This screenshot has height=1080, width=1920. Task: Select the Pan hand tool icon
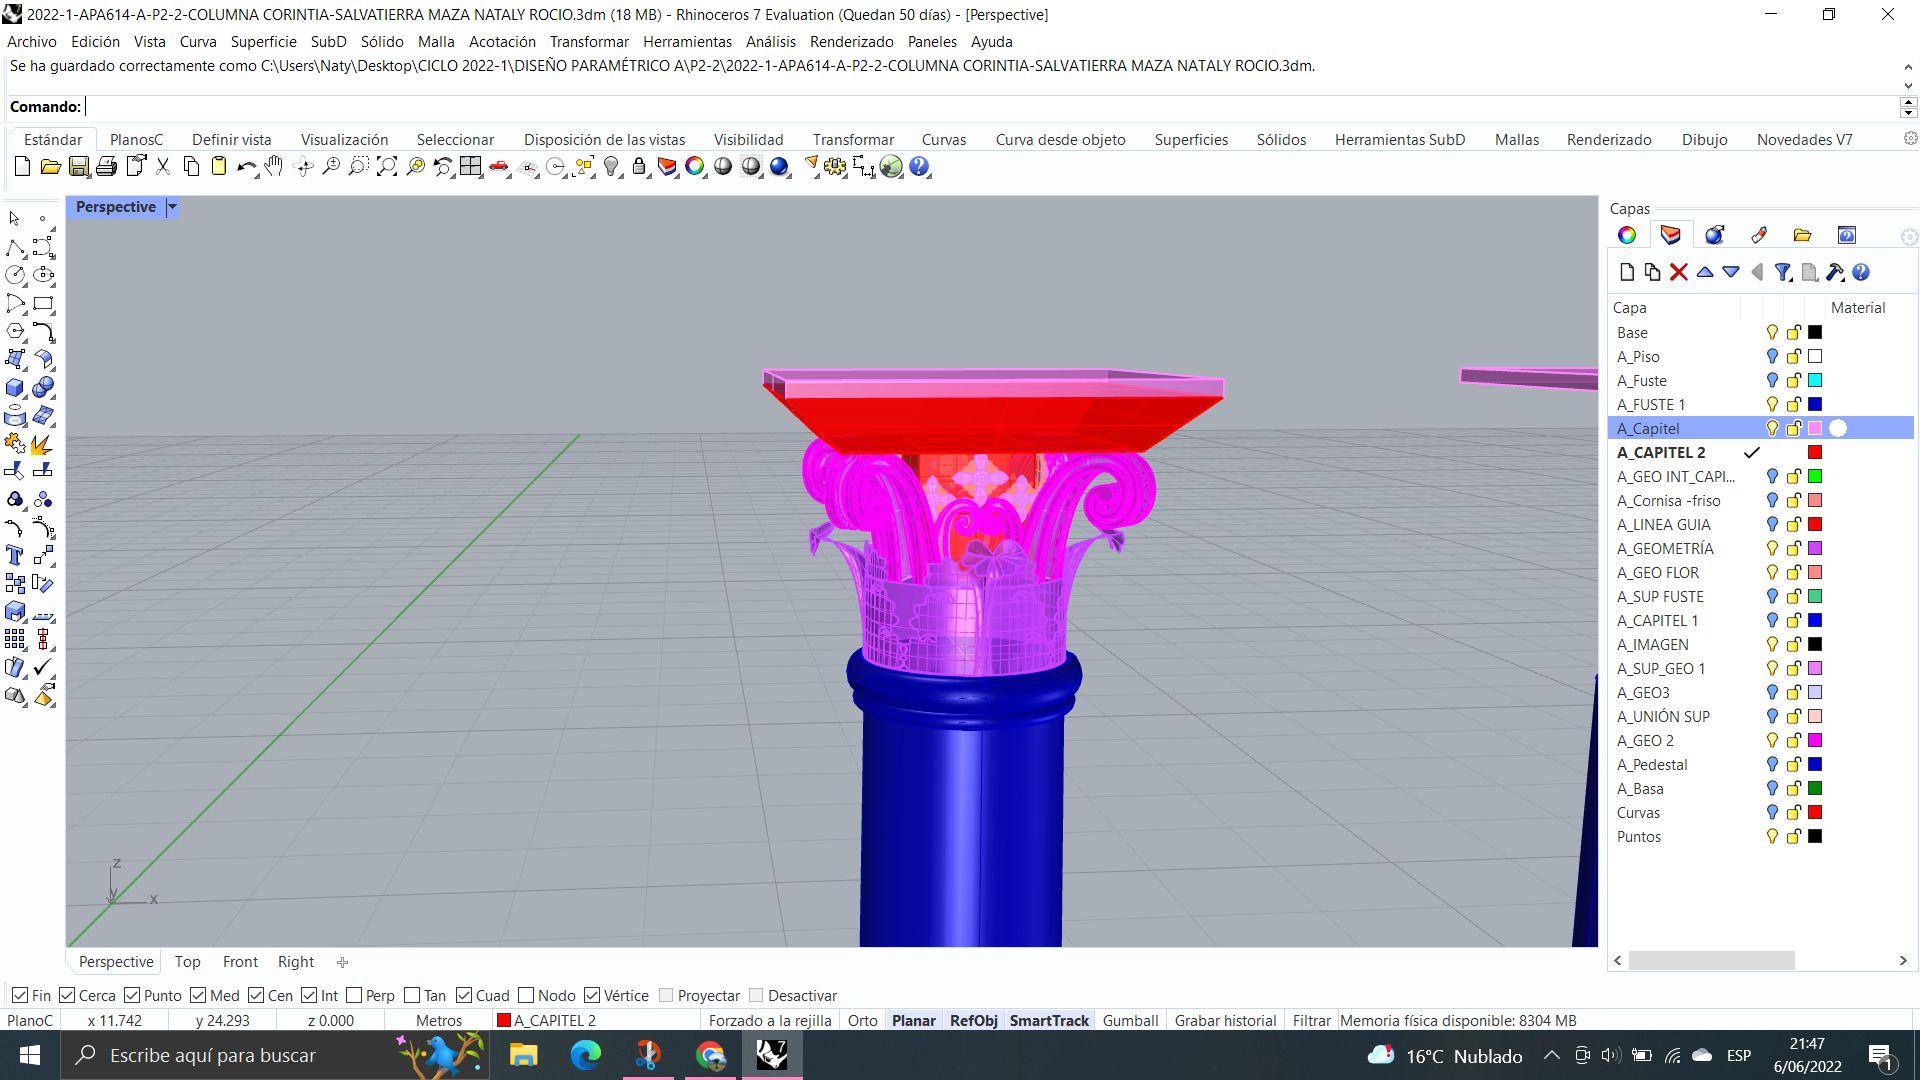pyautogui.click(x=274, y=167)
